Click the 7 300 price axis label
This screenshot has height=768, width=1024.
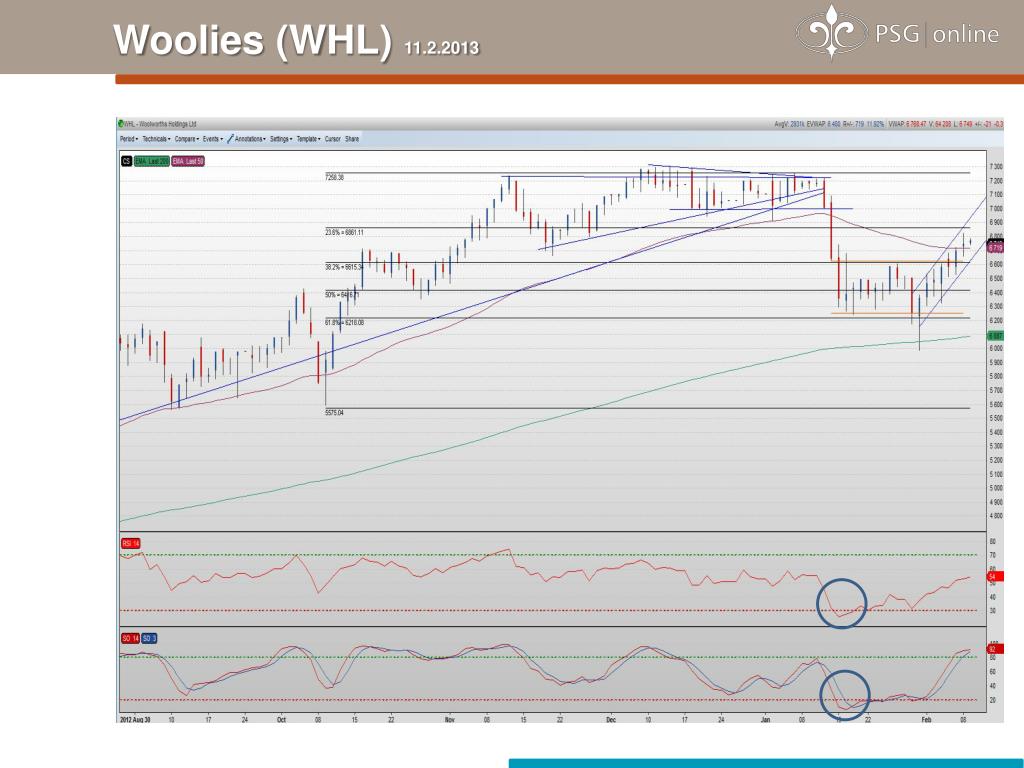click(x=996, y=167)
